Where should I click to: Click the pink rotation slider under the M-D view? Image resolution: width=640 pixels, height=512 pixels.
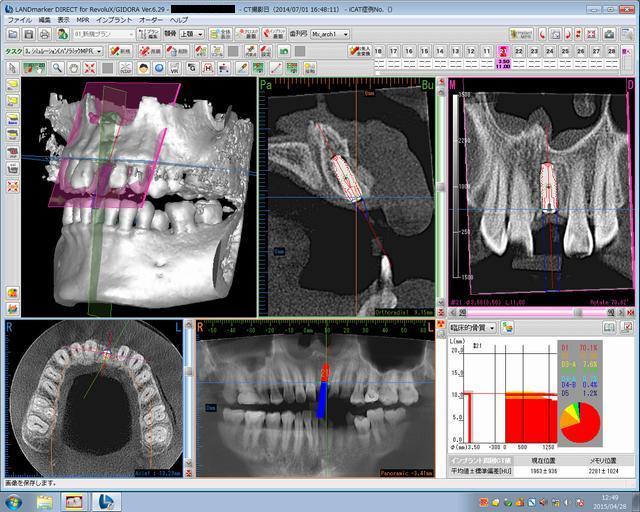(x=538, y=312)
